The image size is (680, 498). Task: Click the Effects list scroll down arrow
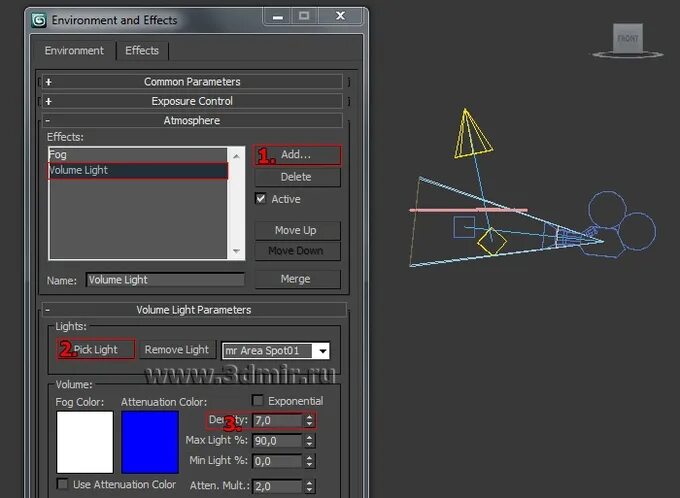(236, 251)
